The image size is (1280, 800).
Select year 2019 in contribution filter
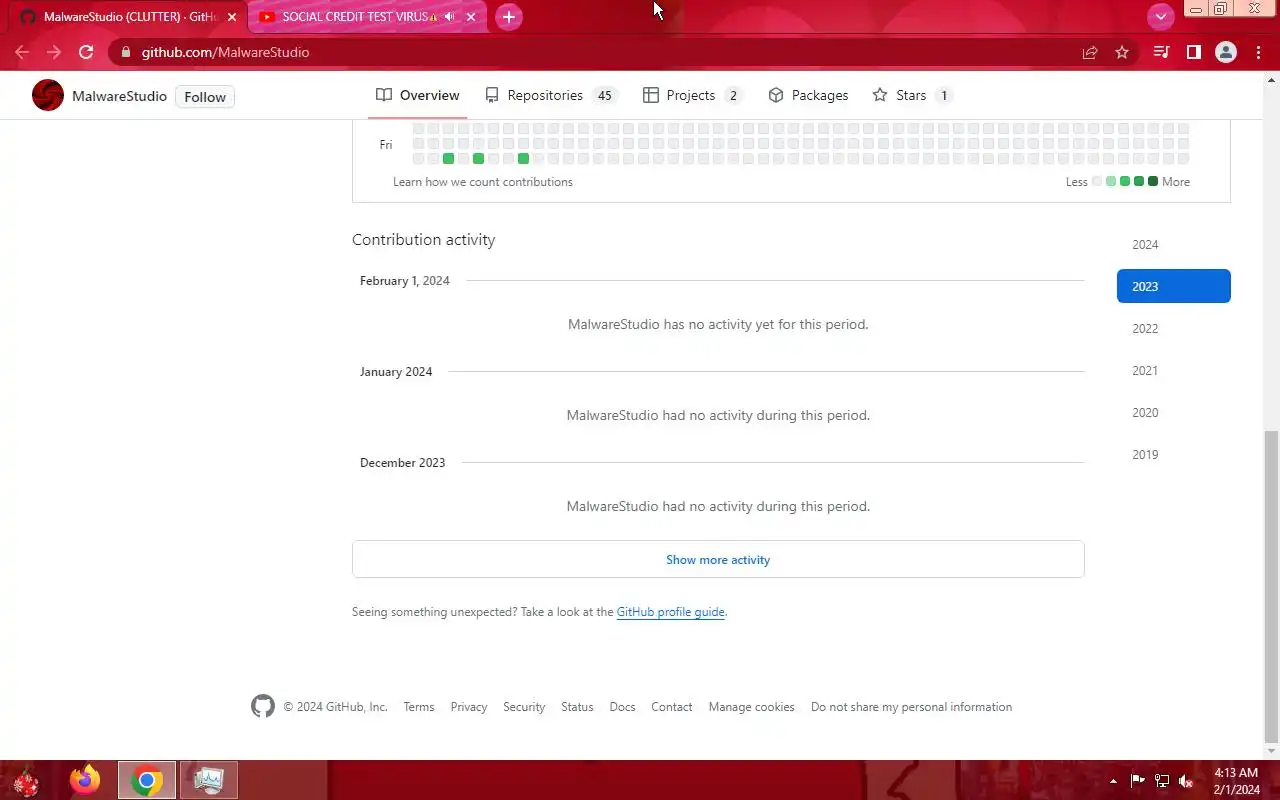pos(1173,454)
